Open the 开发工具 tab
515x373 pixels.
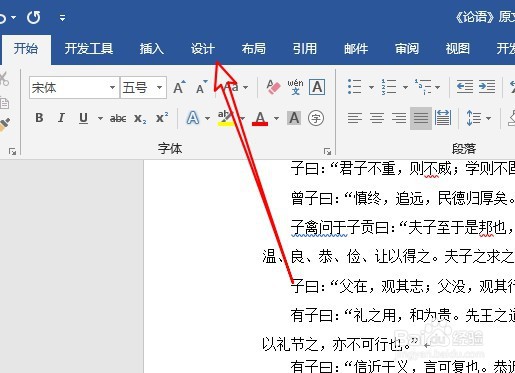pyautogui.click(x=89, y=49)
